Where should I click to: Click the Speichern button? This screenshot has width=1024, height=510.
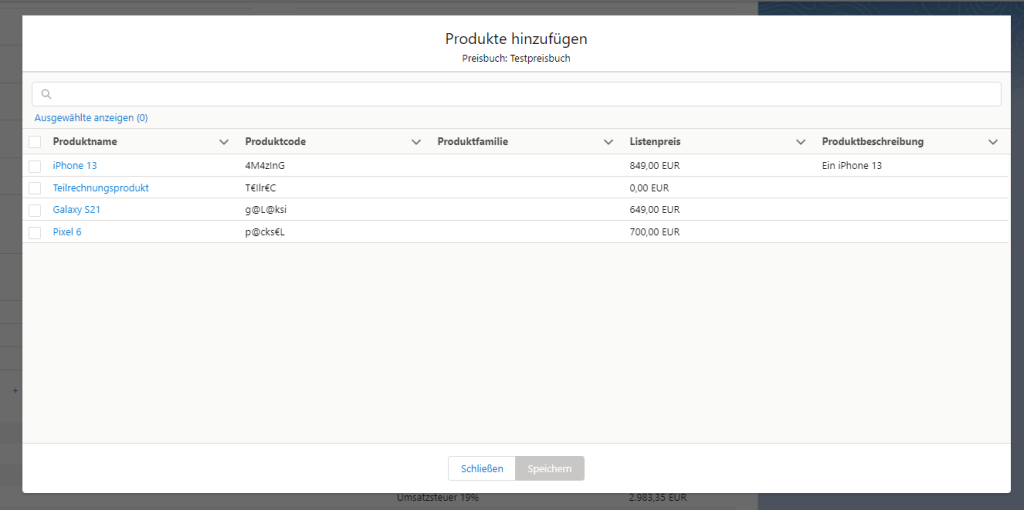(549, 468)
